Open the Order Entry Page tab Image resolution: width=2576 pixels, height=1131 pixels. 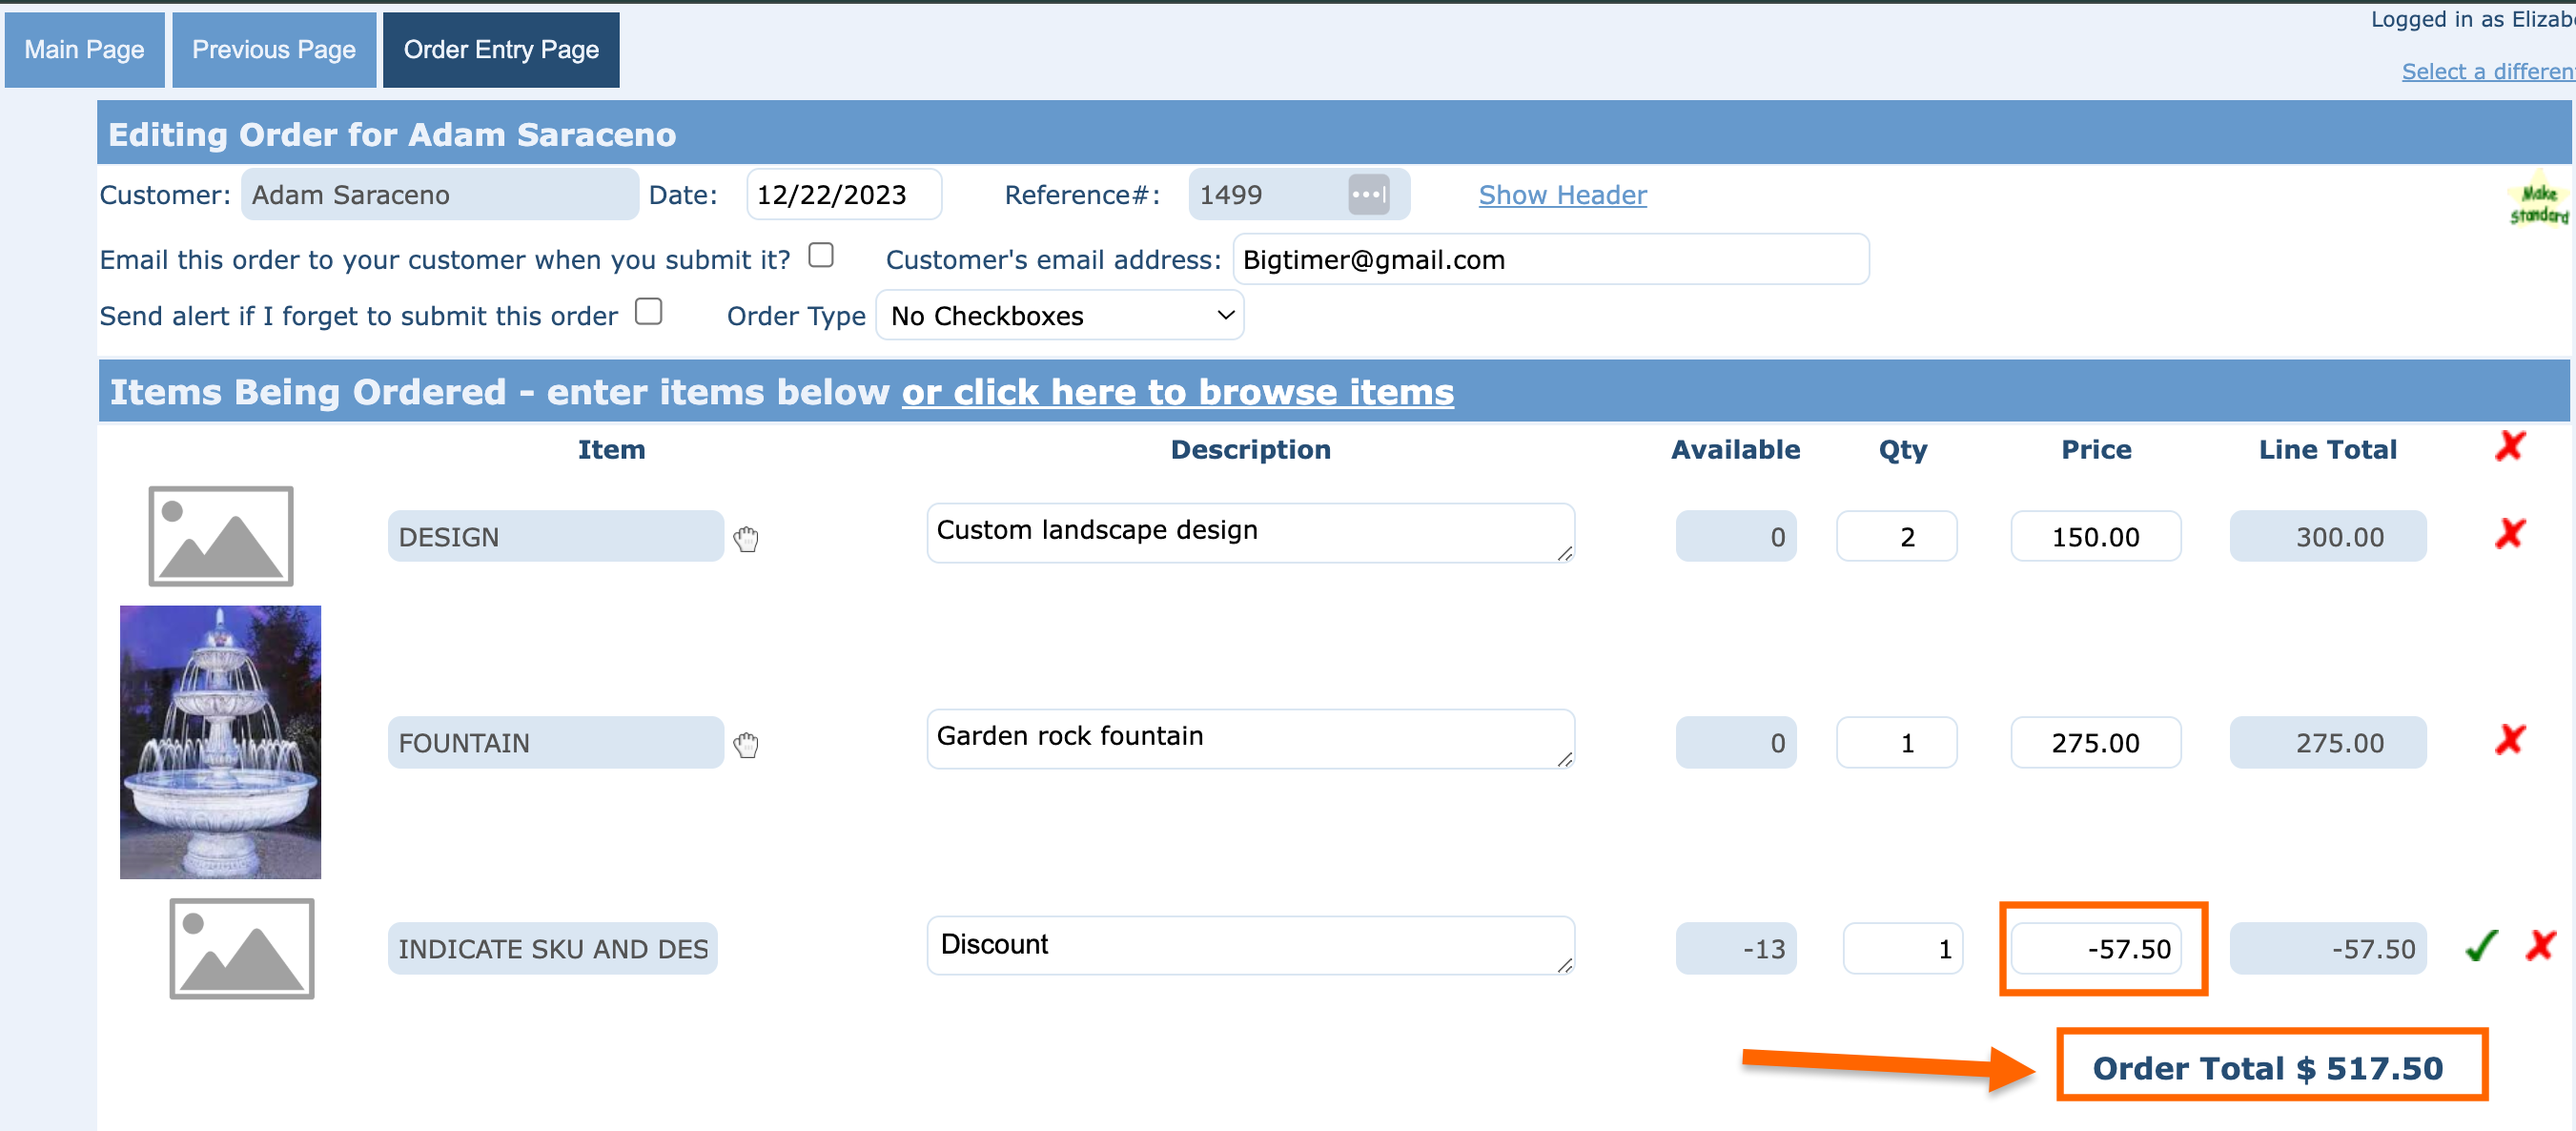(x=500, y=49)
